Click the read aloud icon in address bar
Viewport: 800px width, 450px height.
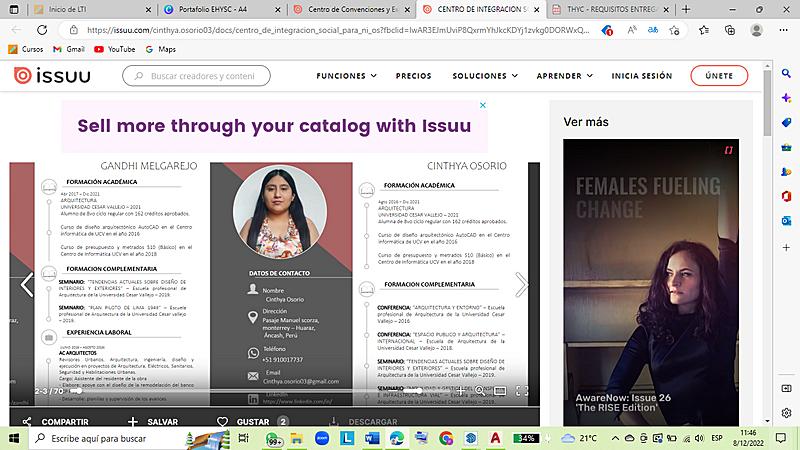[632, 30]
